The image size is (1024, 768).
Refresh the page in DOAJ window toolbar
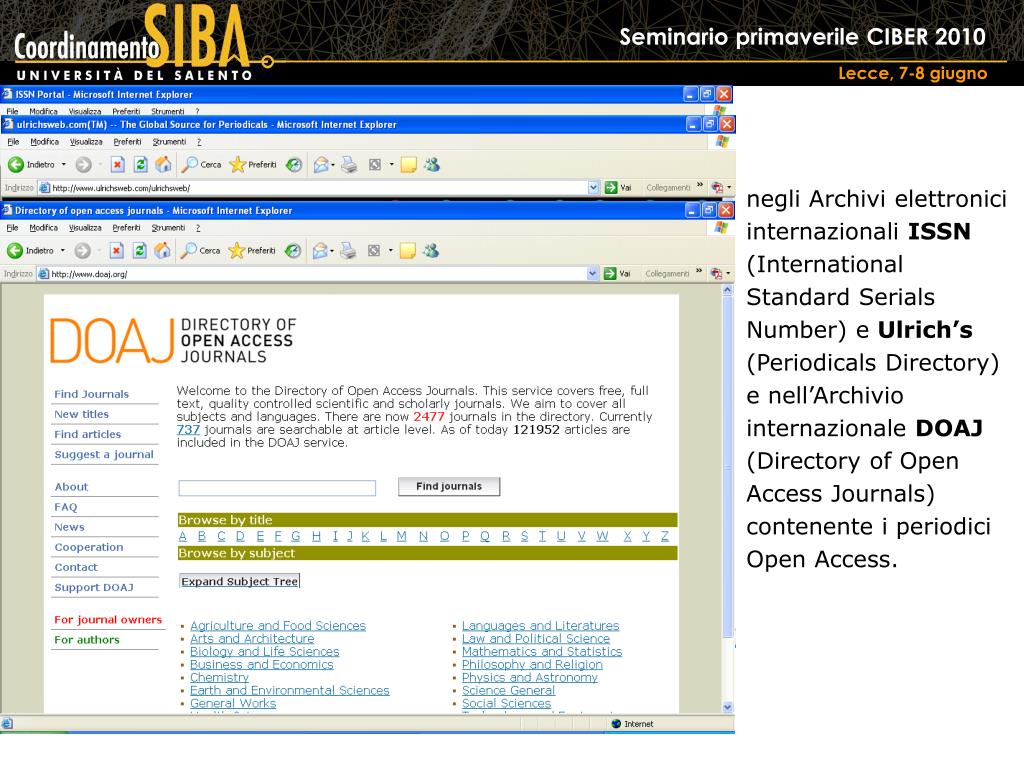[x=139, y=250]
